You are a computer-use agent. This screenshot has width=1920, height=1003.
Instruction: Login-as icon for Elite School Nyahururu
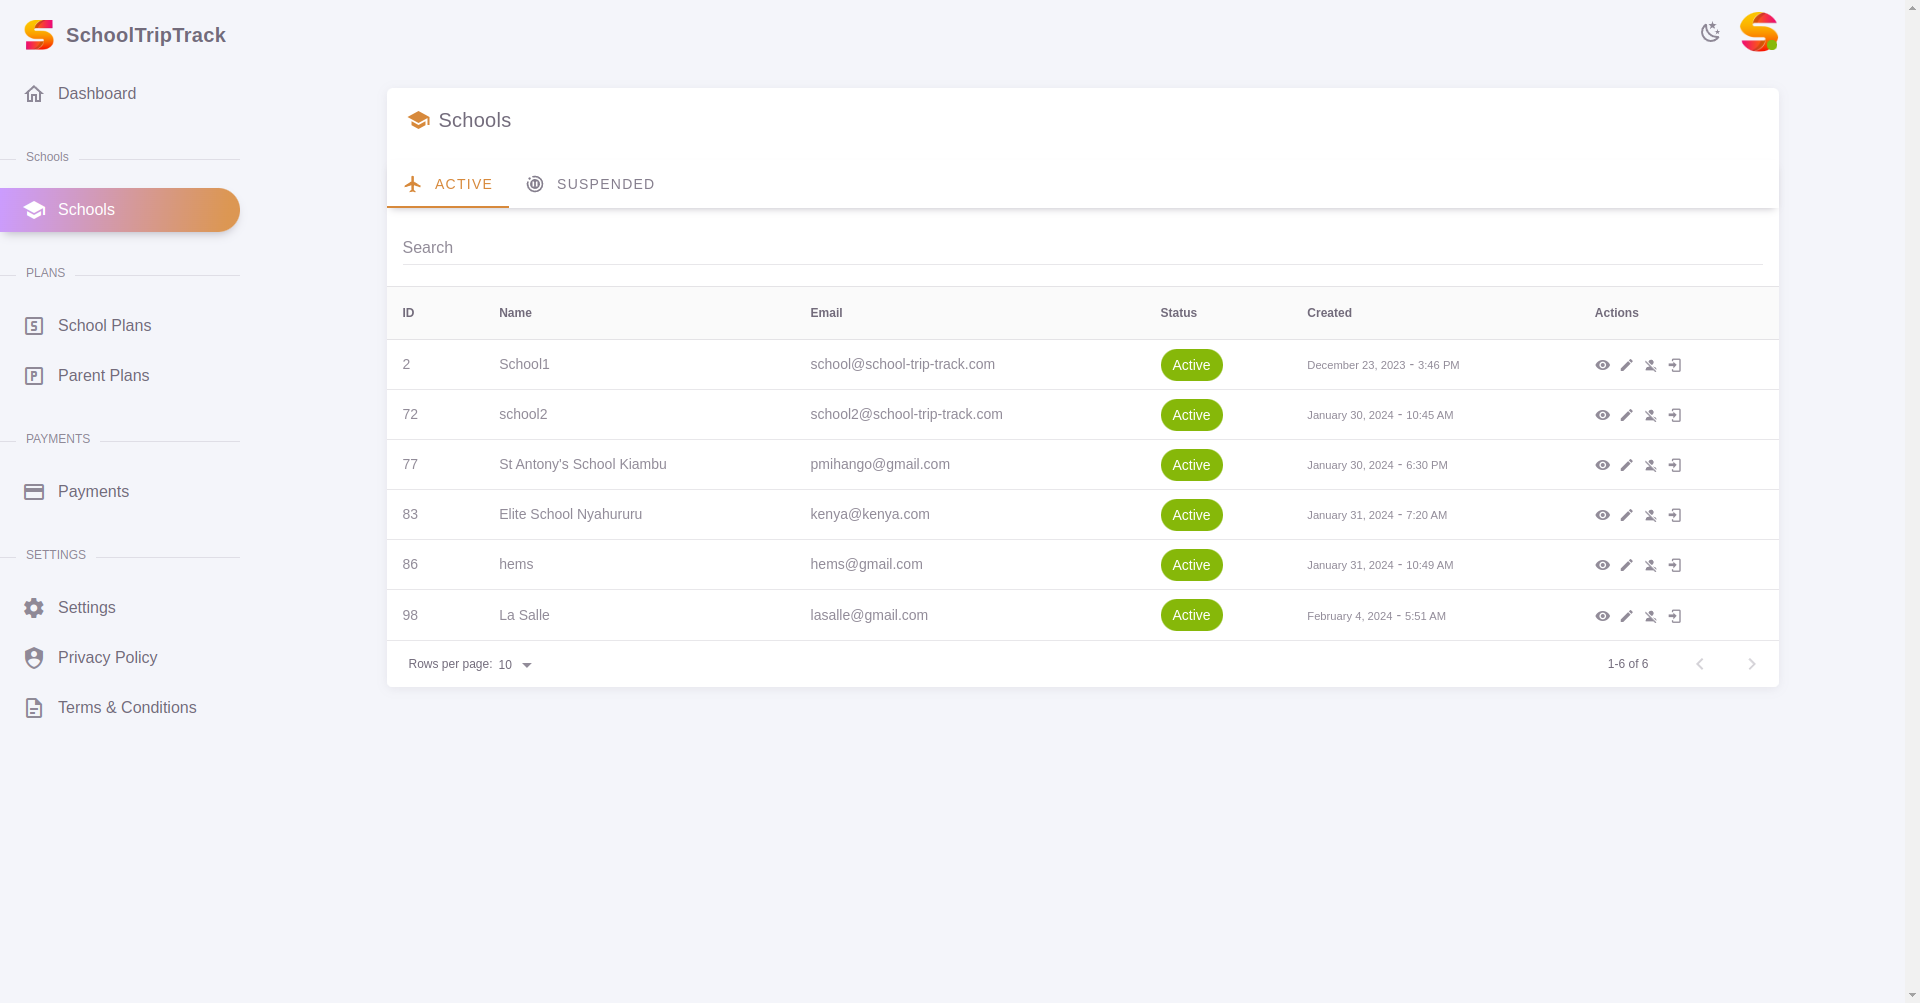1675,515
